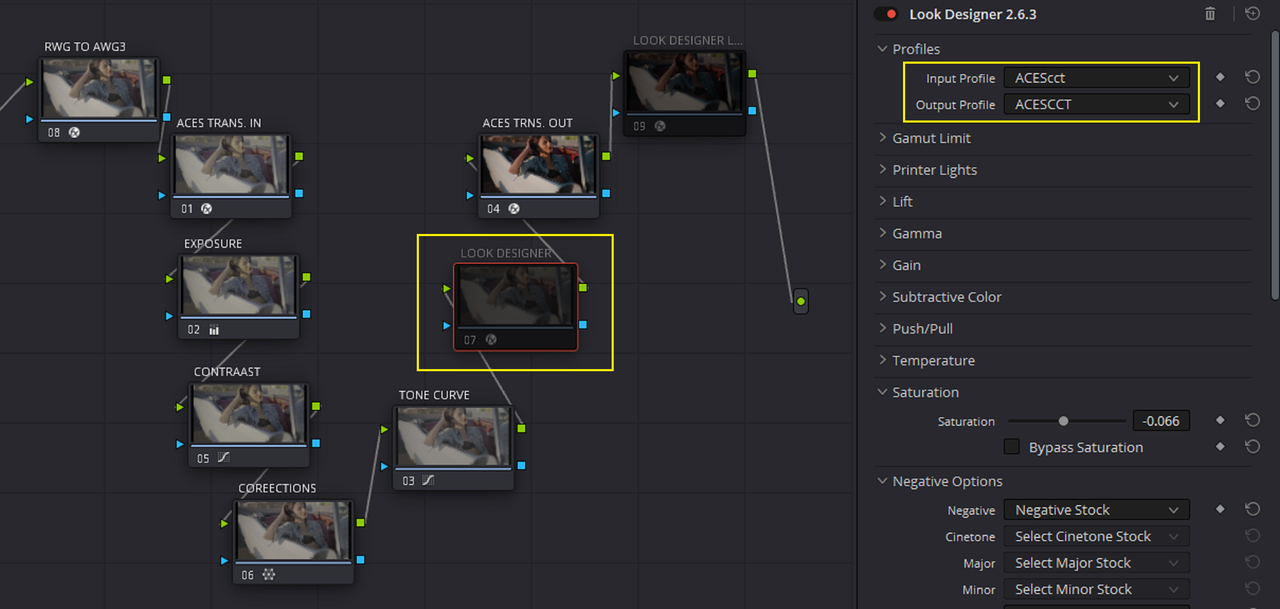Reset the Output Profile setting
Image resolution: width=1280 pixels, height=609 pixels.
(x=1252, y=103)
